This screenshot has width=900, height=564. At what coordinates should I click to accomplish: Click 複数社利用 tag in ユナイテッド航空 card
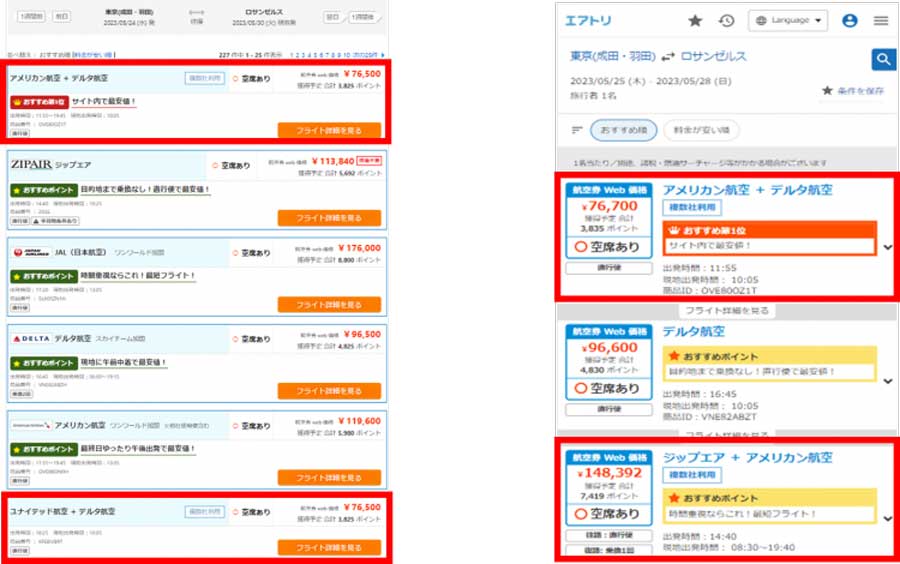205,512
